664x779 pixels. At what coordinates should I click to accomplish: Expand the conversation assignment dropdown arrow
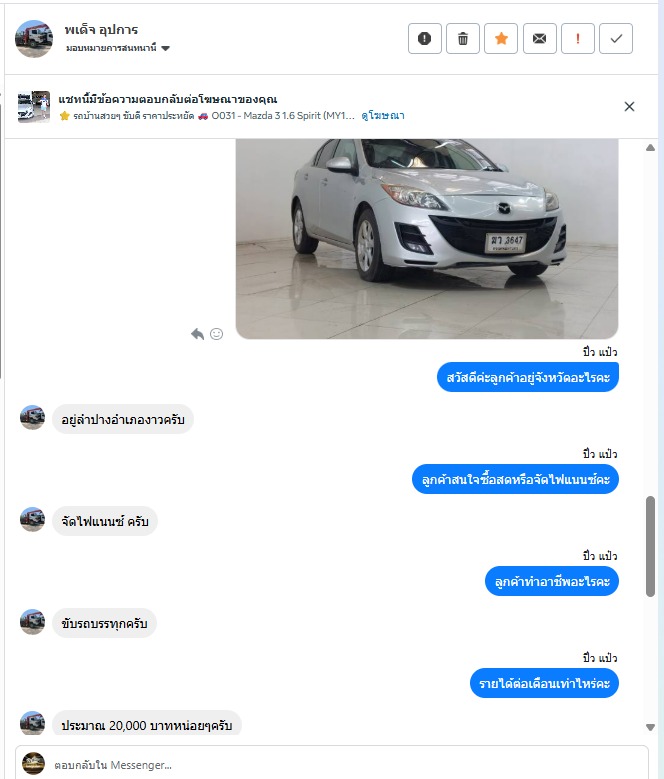pos(165,48)
